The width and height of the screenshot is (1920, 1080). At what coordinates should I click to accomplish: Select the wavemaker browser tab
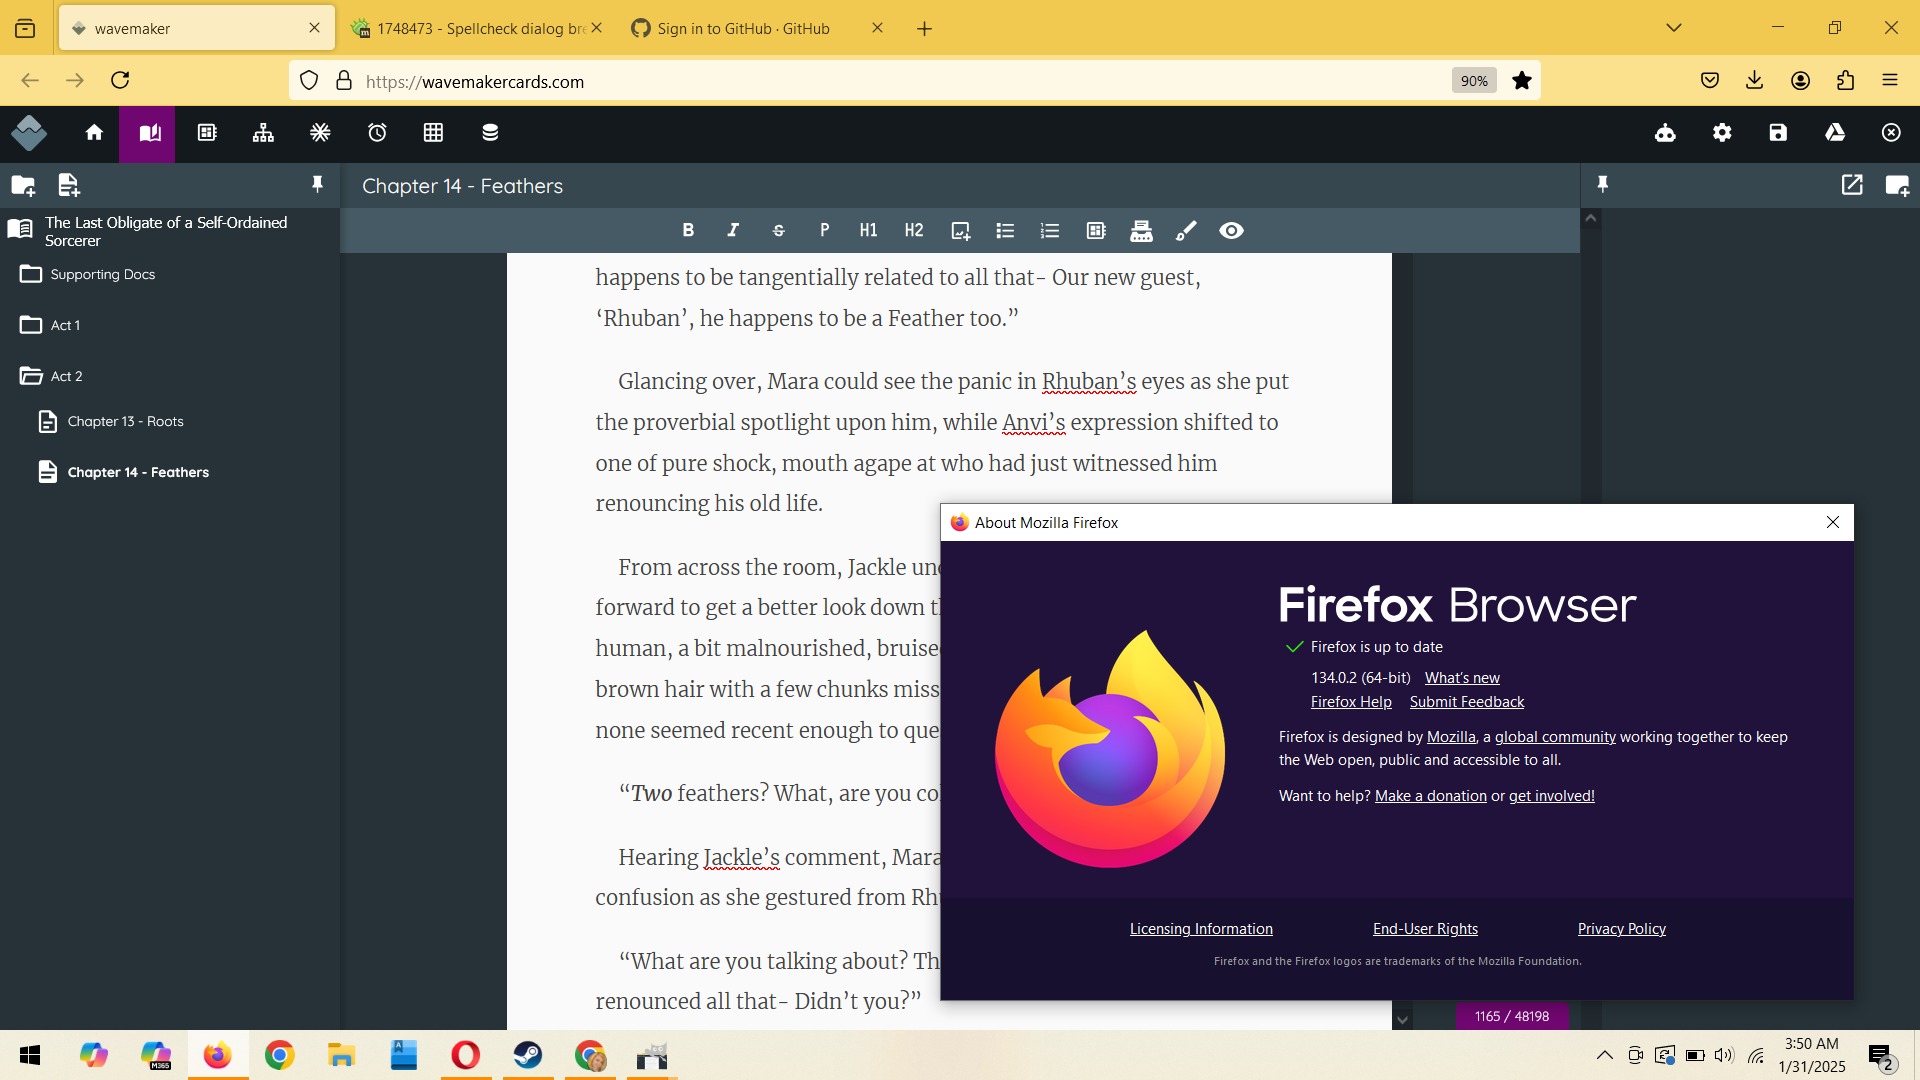coord(196,28)
